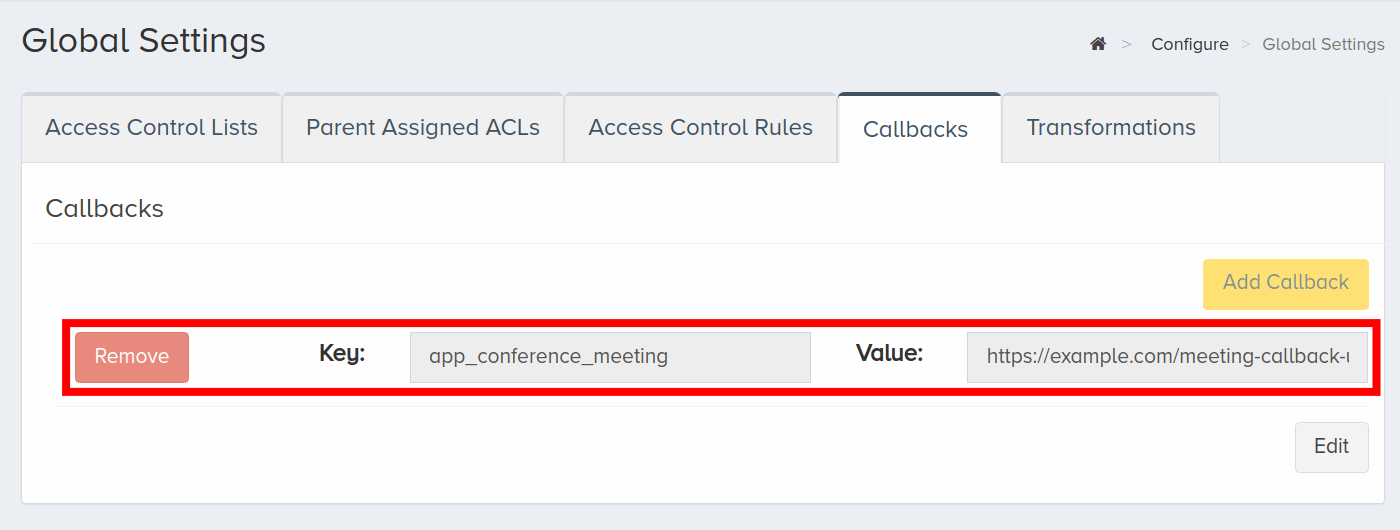Go to the Transformations tab

(x=1111, y=128)
